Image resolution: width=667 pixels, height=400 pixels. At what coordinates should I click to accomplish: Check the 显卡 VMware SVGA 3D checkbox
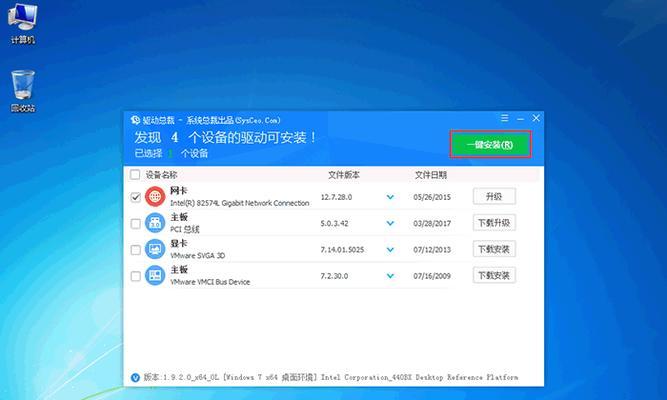point(135,250)
